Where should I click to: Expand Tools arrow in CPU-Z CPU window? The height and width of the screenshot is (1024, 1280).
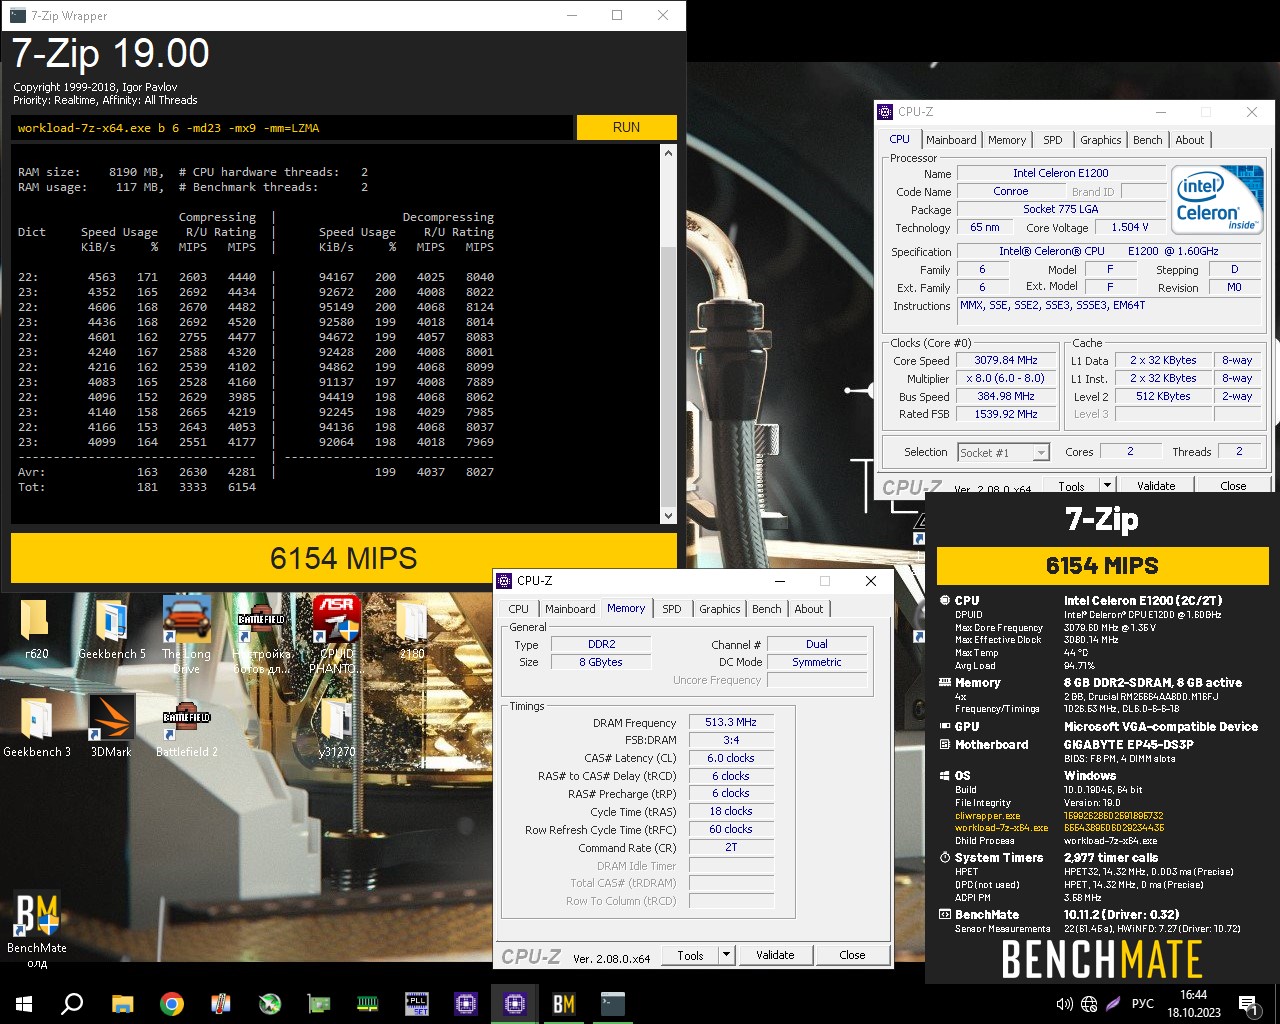pos(1107,485)
